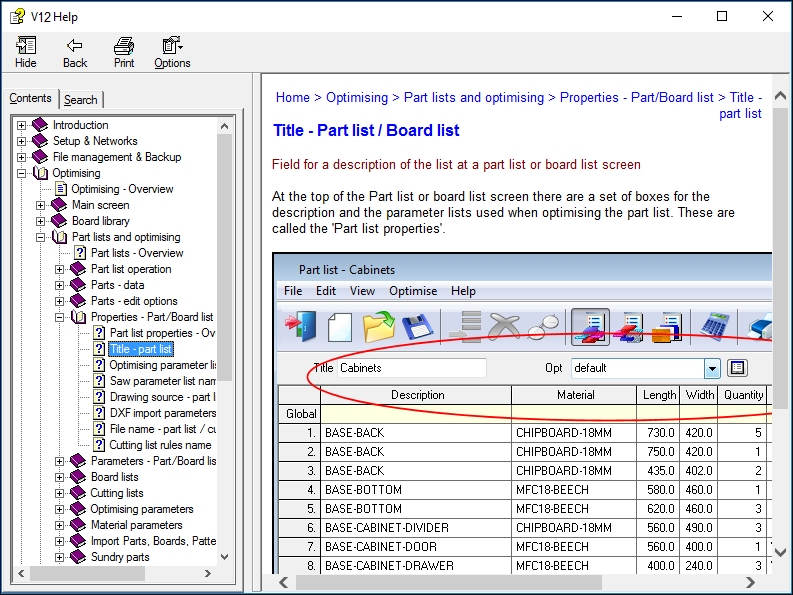Expand the Cutting lists node
The height and width of the screenshot is (595, 793).
point(60,493)
